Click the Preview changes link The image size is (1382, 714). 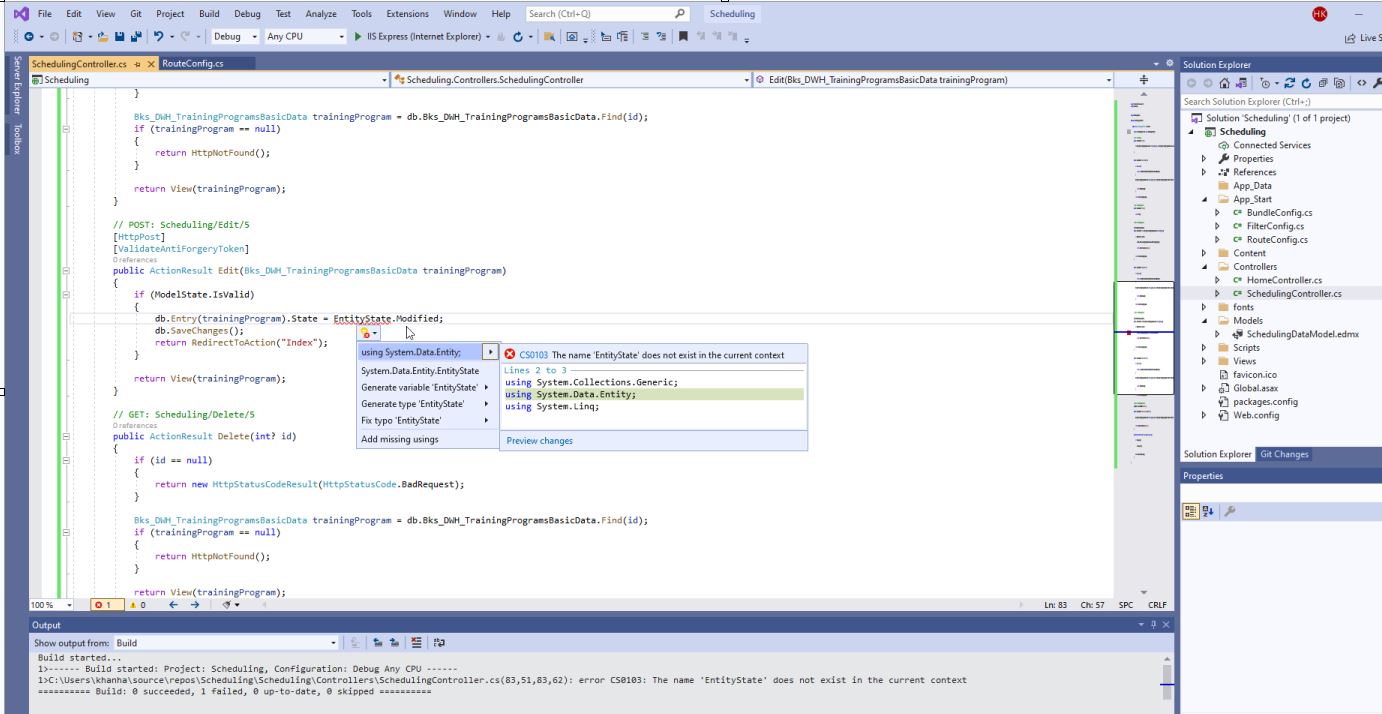tap(540, 440)
